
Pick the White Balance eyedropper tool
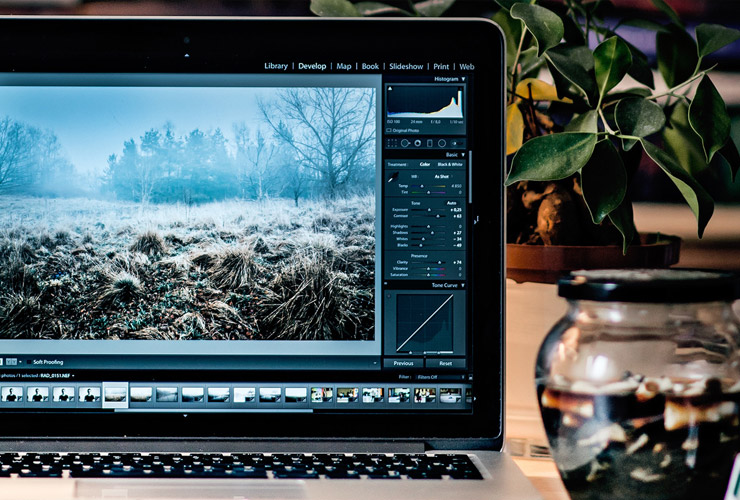[x=393, y=177]
